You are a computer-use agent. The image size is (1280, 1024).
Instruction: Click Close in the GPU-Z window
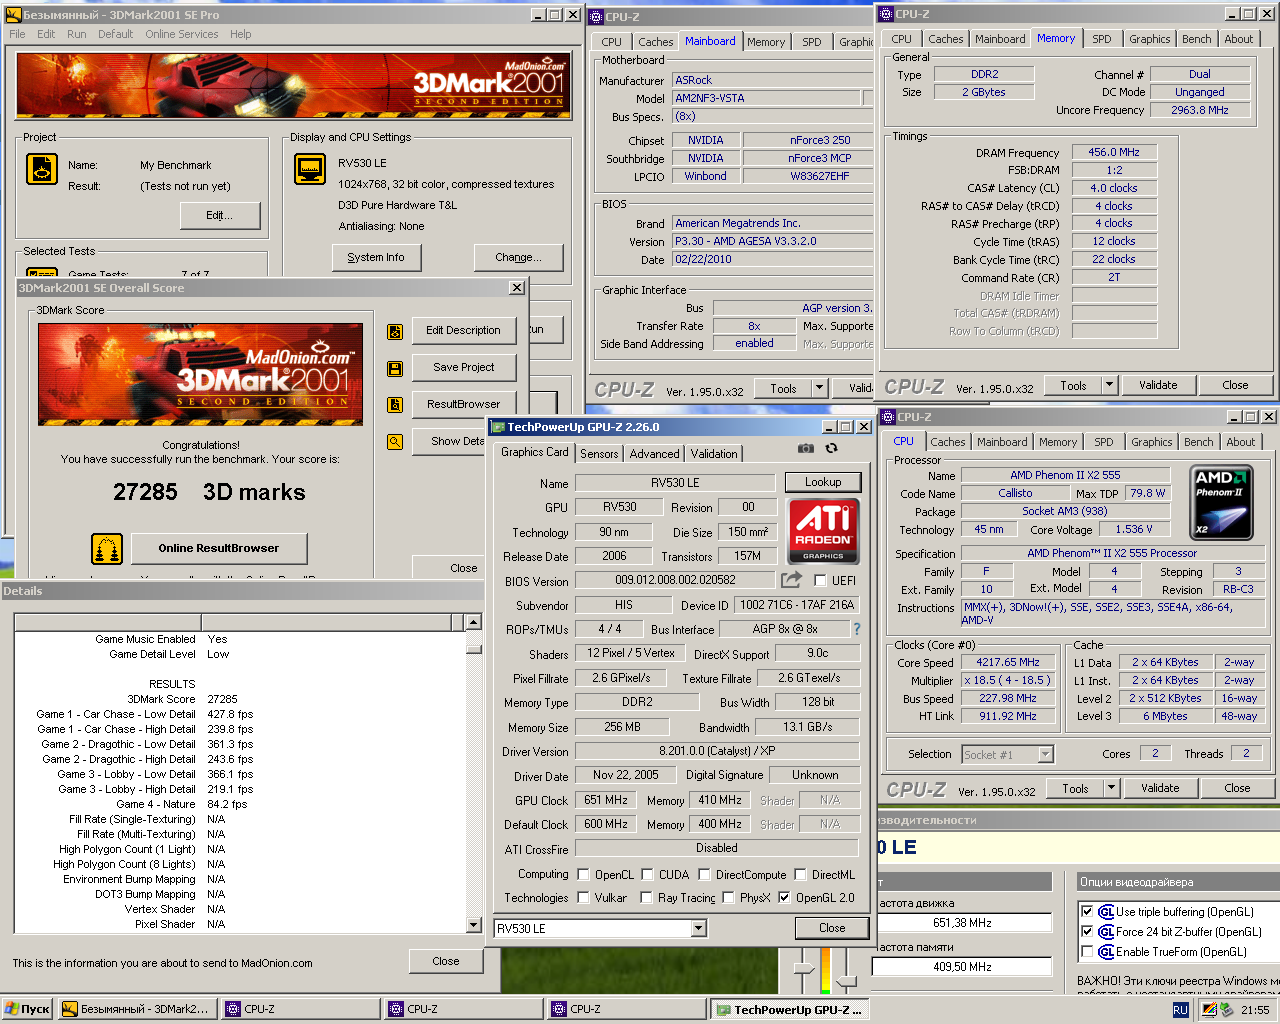(x=832, y=928)
